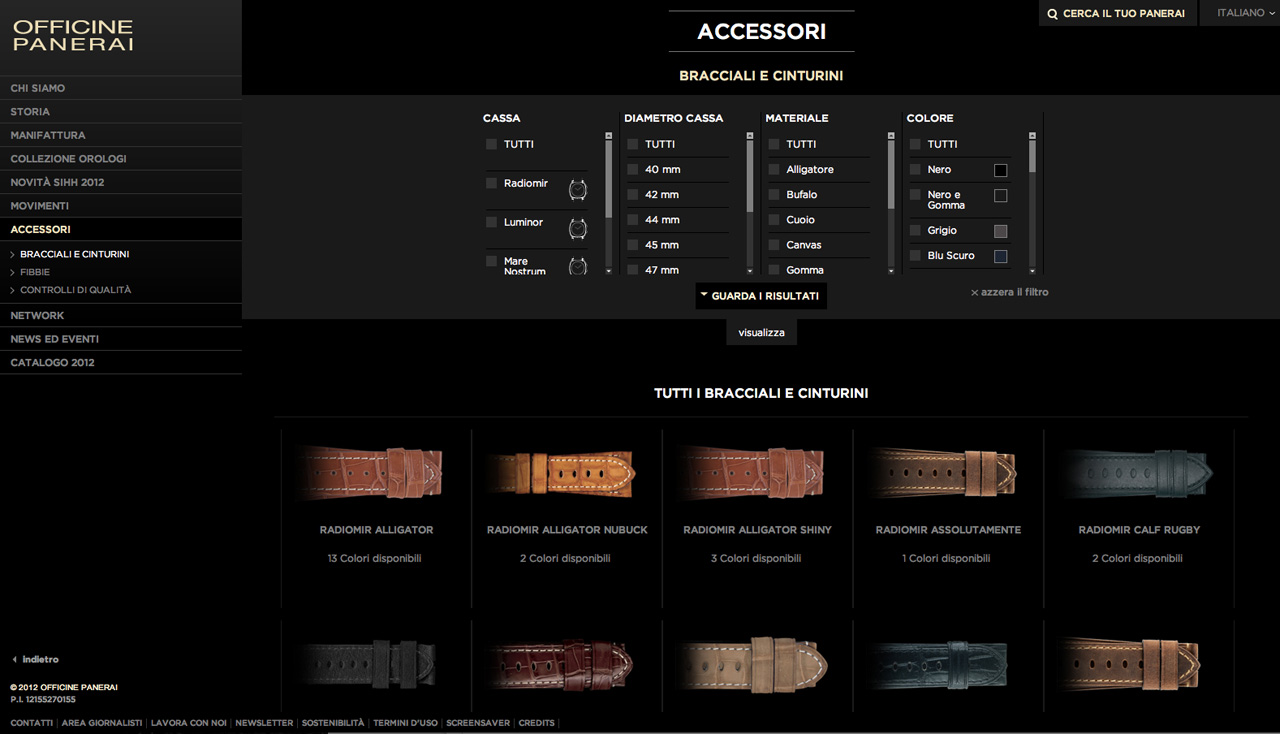Viewport: 1280px width, 734px height.
Task: Open the Movimenti menu item
Action: [x=121, y=206]
